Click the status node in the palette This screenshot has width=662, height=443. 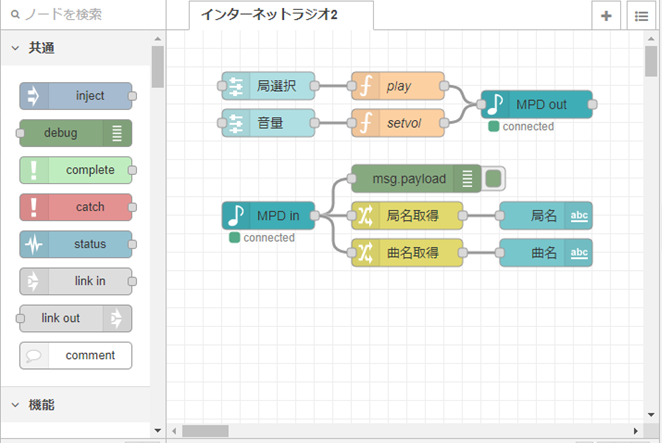click(x=76, y=244)
